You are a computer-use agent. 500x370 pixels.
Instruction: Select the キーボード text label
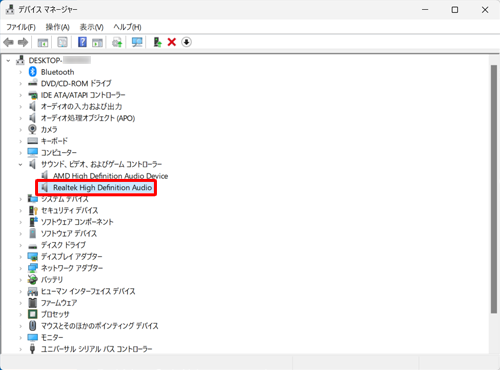pos(54,141)
